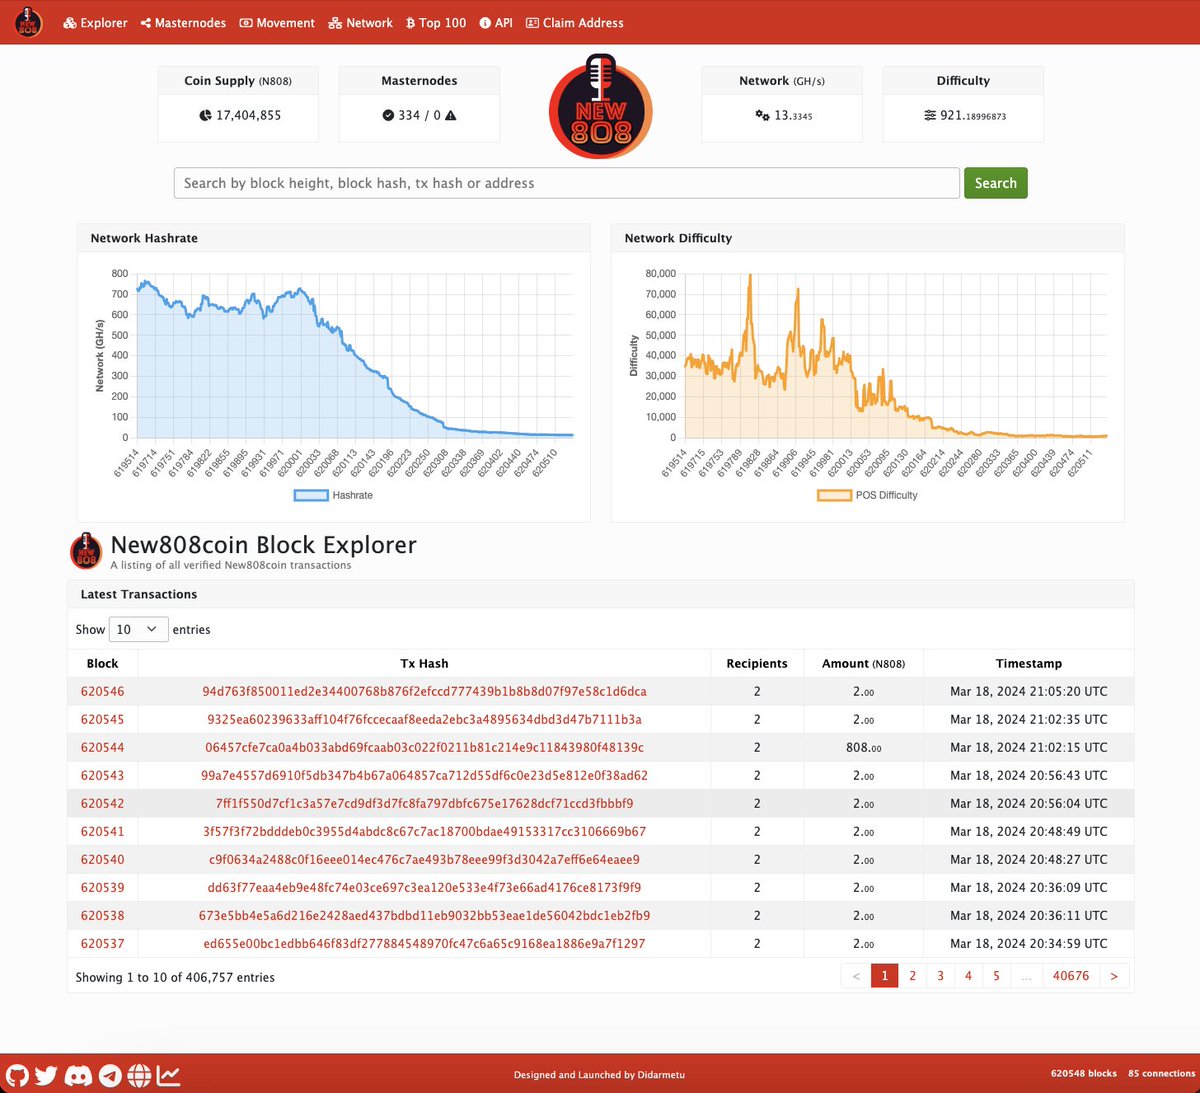
Task: Open the Twitter icon in the footer
Action: click(46, 1075)
